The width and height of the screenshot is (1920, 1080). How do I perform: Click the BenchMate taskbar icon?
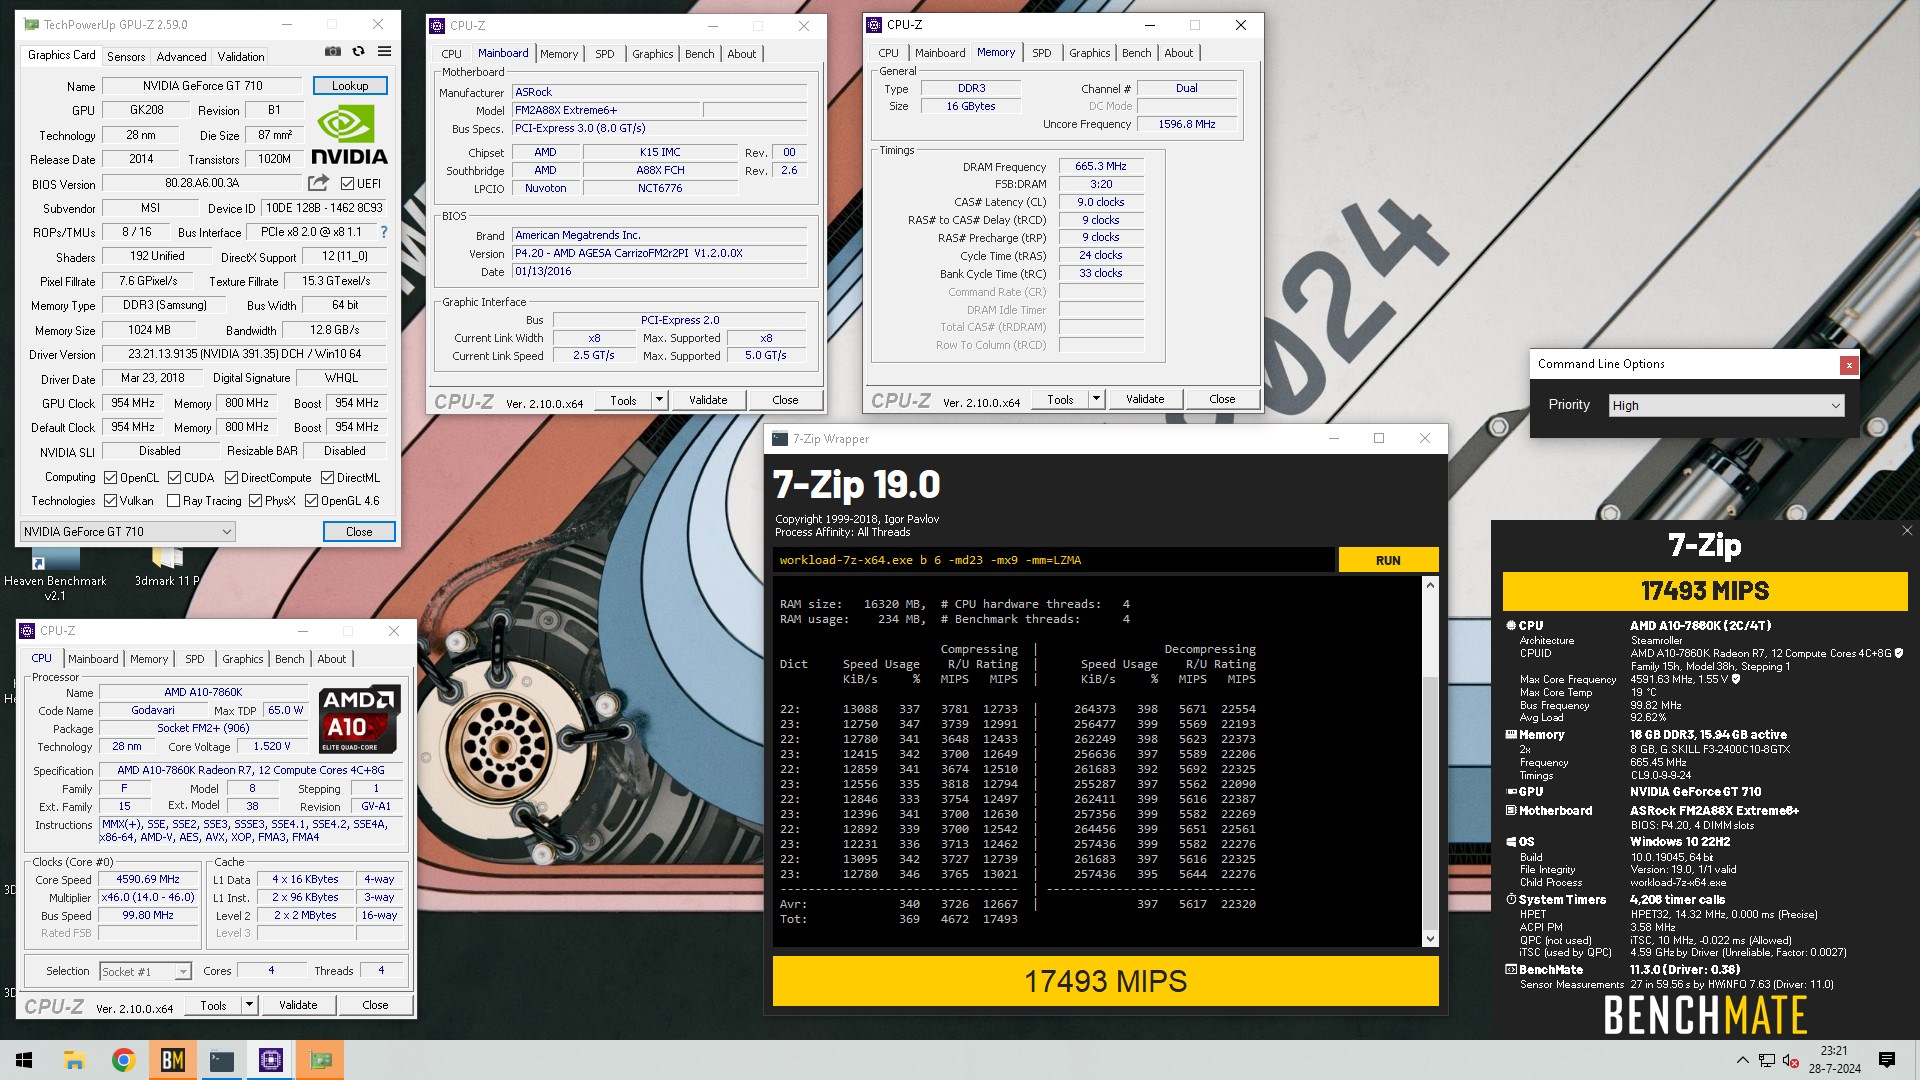click(172, 1060)
